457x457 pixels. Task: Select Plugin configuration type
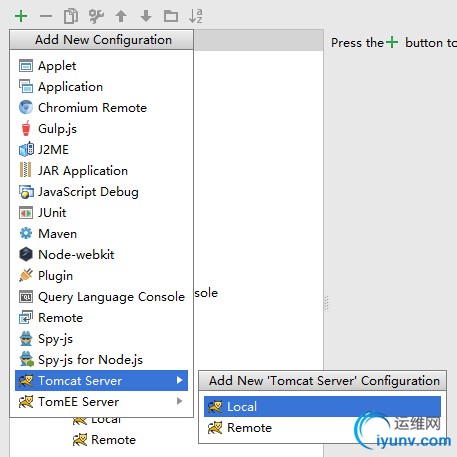[102, 275]
